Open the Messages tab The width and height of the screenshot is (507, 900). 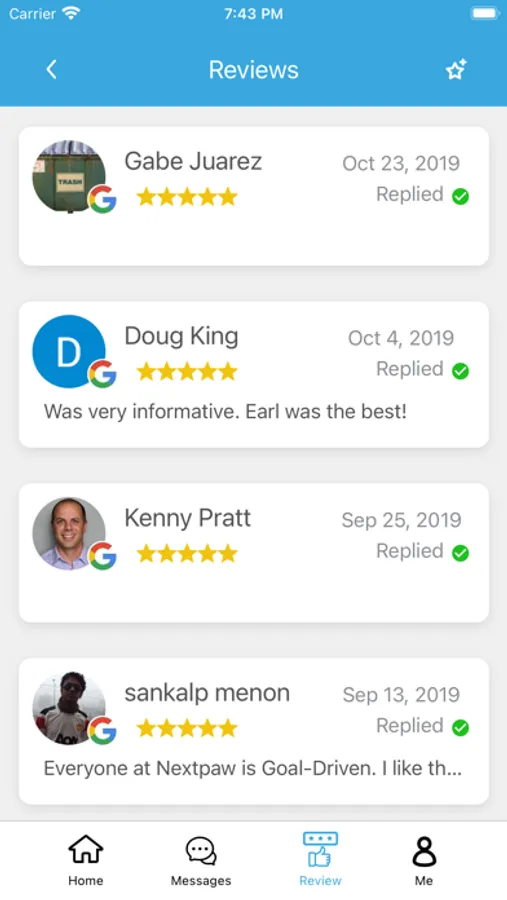click(201, 860)
